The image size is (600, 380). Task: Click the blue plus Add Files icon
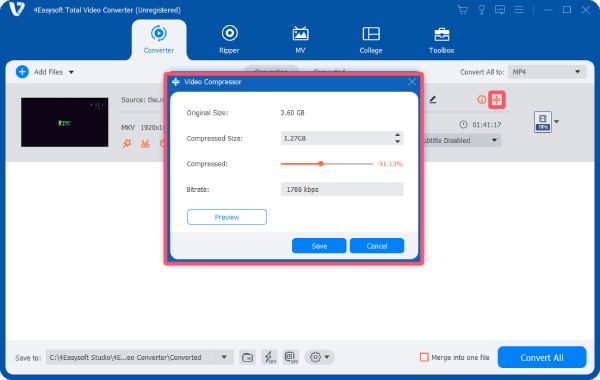point(22,72)
